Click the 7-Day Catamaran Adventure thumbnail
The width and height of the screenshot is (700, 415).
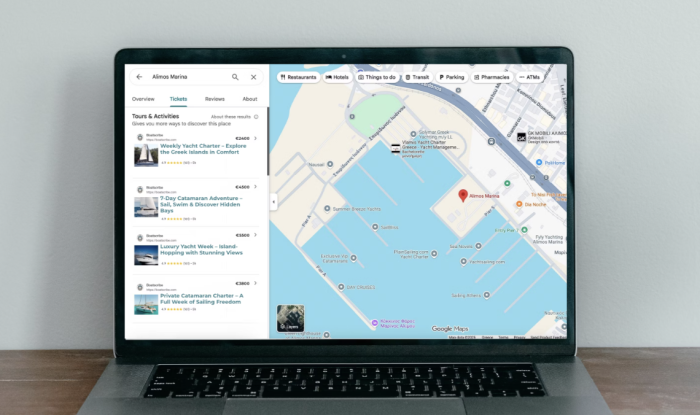click(x=146, y=207)
